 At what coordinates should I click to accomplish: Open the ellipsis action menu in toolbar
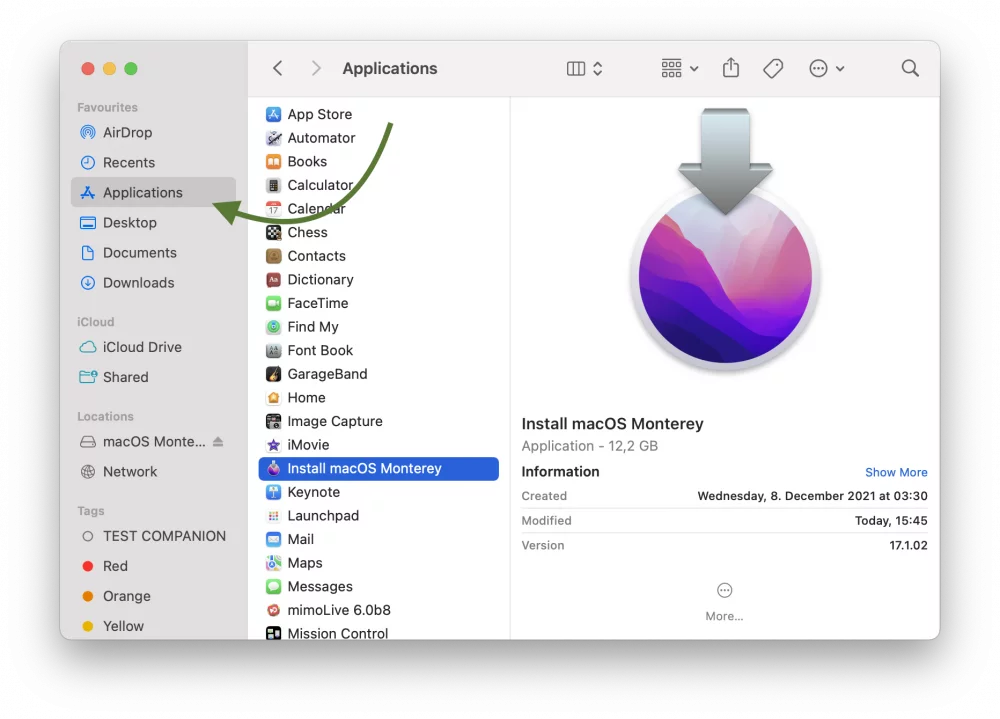[x=826, y=68]
